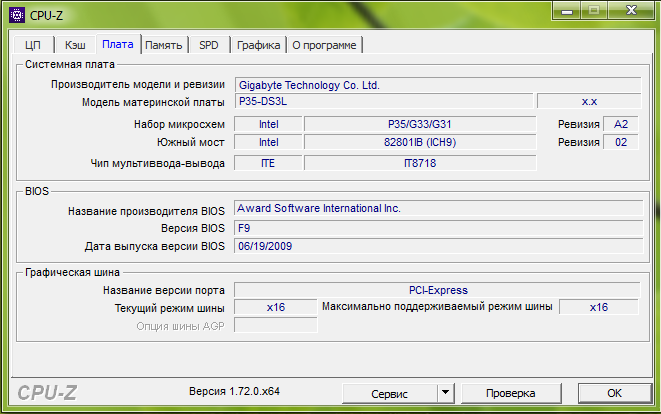Click the Название версии порта label
The height and width of the screenshot is (414, 661).
[164, 290]
